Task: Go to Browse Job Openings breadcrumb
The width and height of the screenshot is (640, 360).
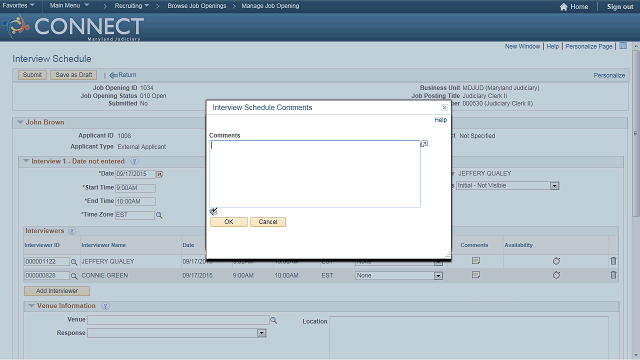Action: coord(196,6)
